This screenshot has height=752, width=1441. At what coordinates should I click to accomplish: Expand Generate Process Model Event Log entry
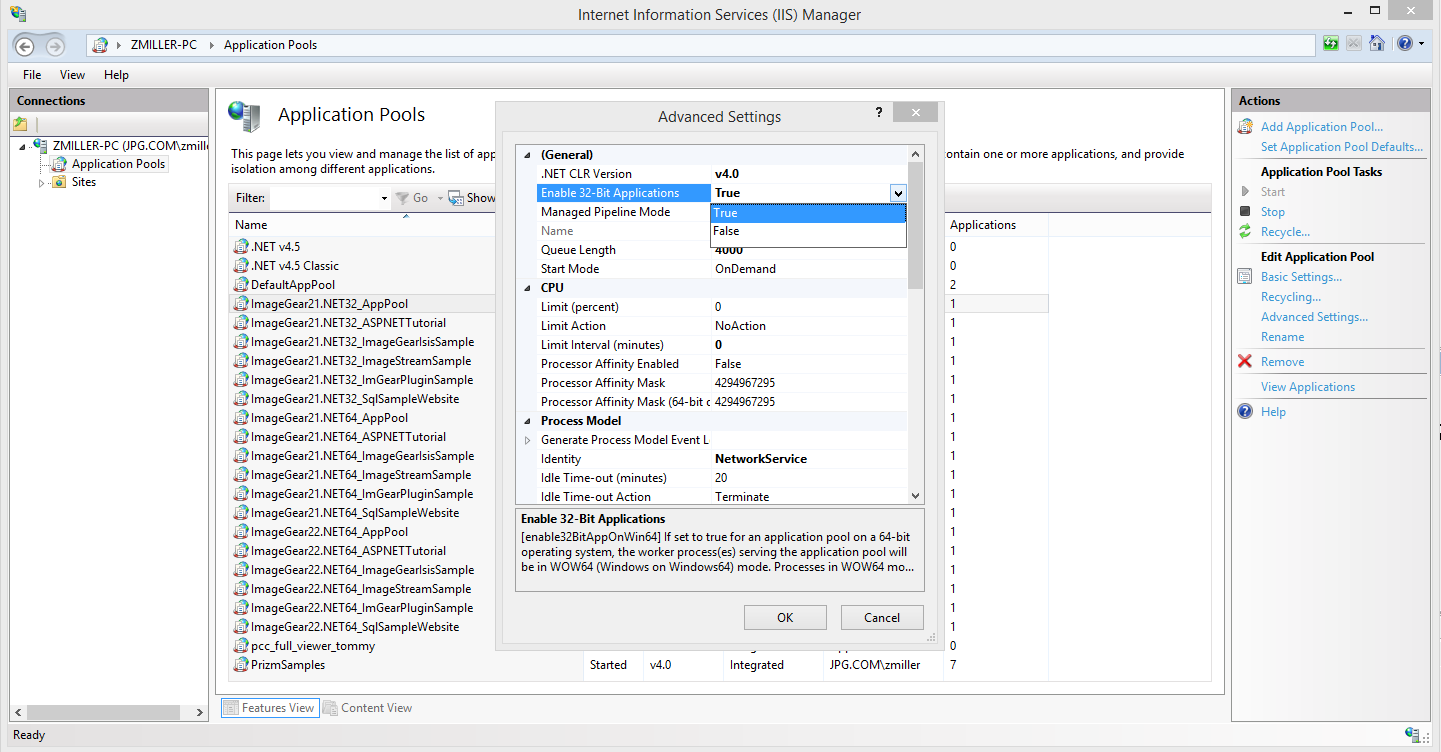point(528,440)
